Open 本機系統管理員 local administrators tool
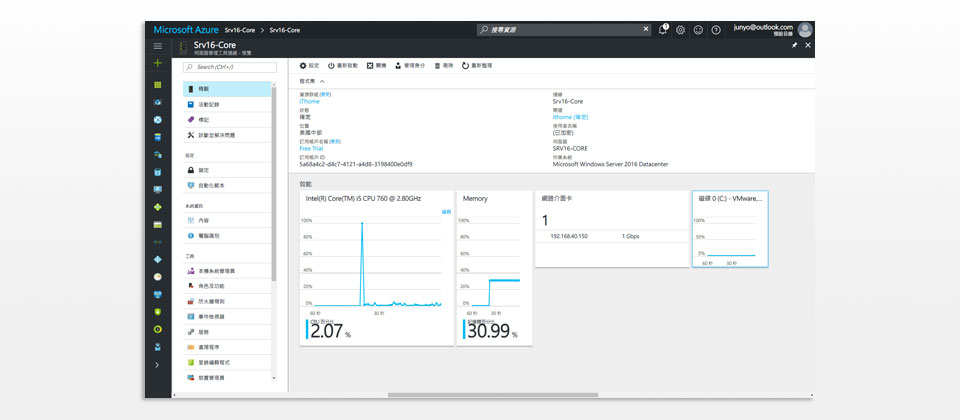The width and height of the screenshot is (960, 420). coord(227,271)
